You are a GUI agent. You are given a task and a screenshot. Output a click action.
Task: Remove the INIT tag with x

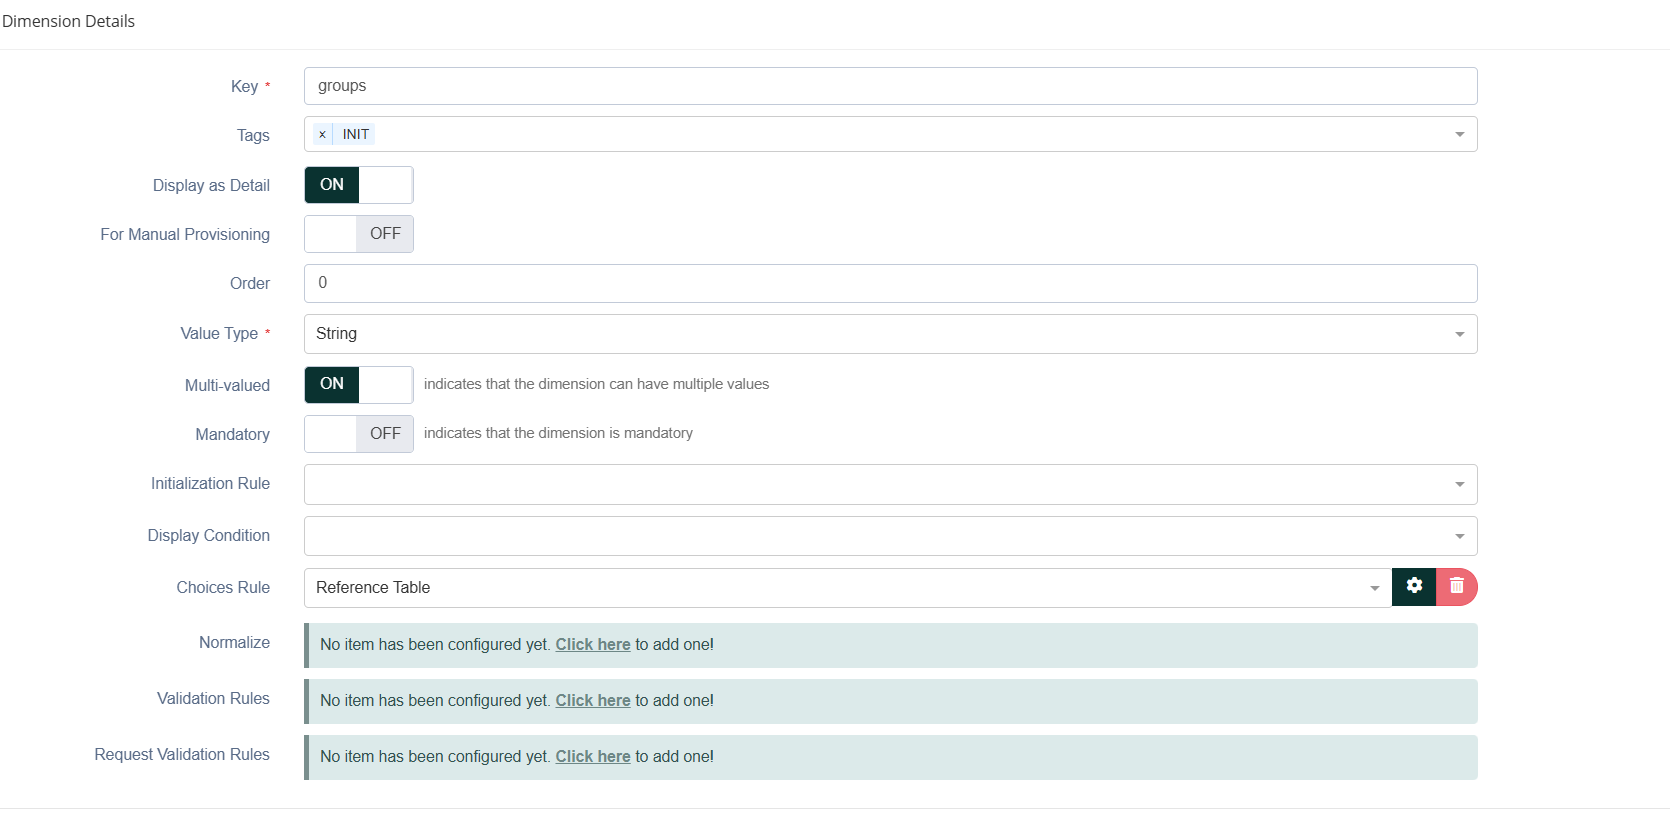tap(322, 134)
